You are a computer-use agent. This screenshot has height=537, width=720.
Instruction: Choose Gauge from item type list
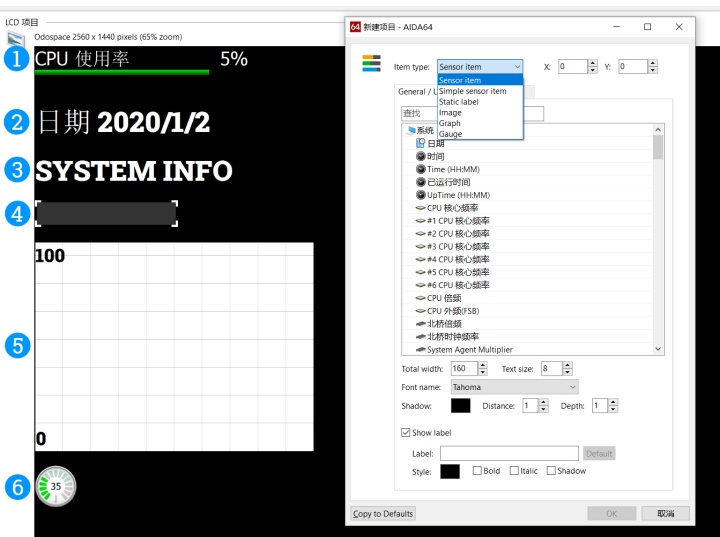pos(480,134)
